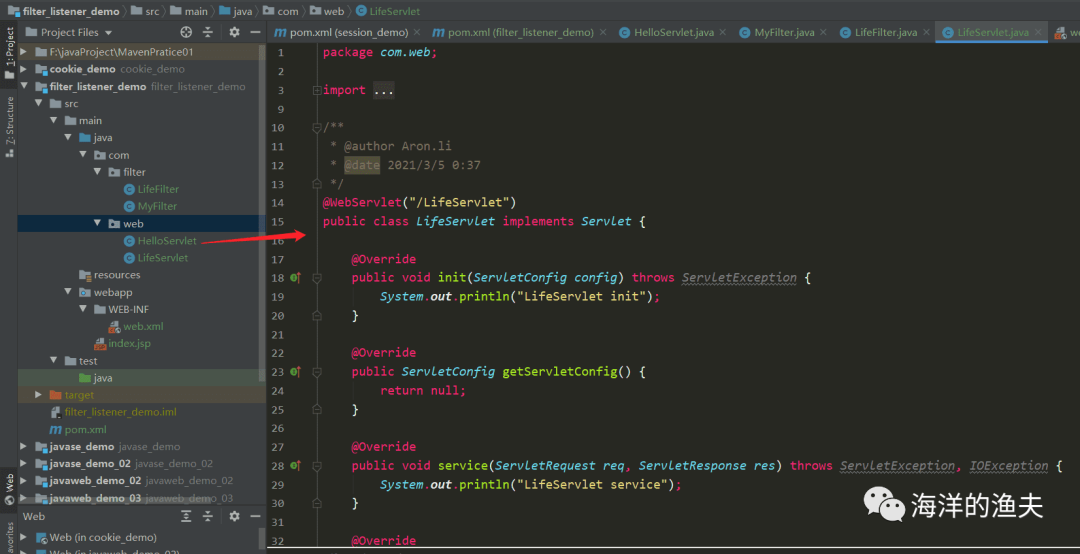Expand the target folder in tree
The width and height of the screenshot is (1080, 554).
coord(40,395)
